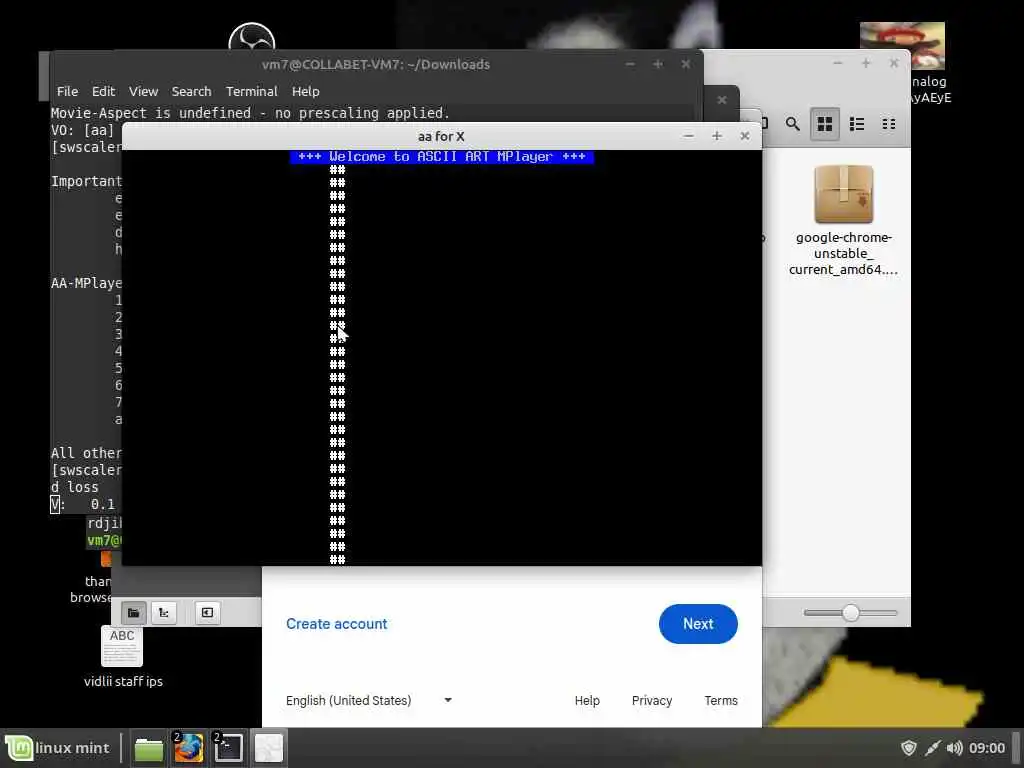Click the Create account link
Screen dimensions: 1024x768
336,624
